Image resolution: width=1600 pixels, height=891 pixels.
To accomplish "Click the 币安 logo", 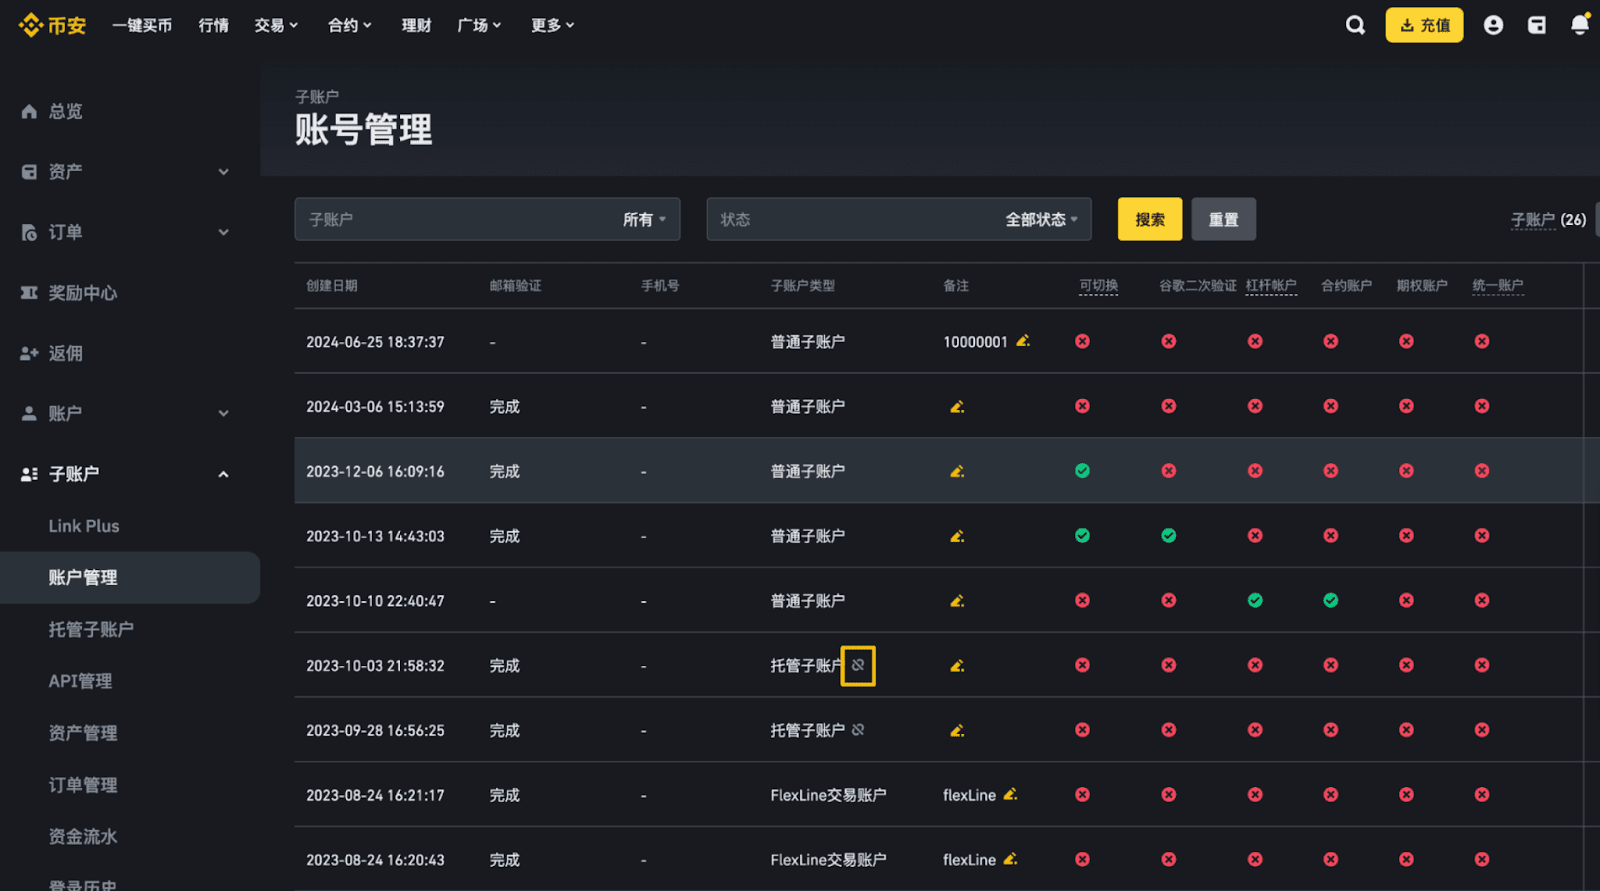I will pyautogui.click(x=53, y=25).
